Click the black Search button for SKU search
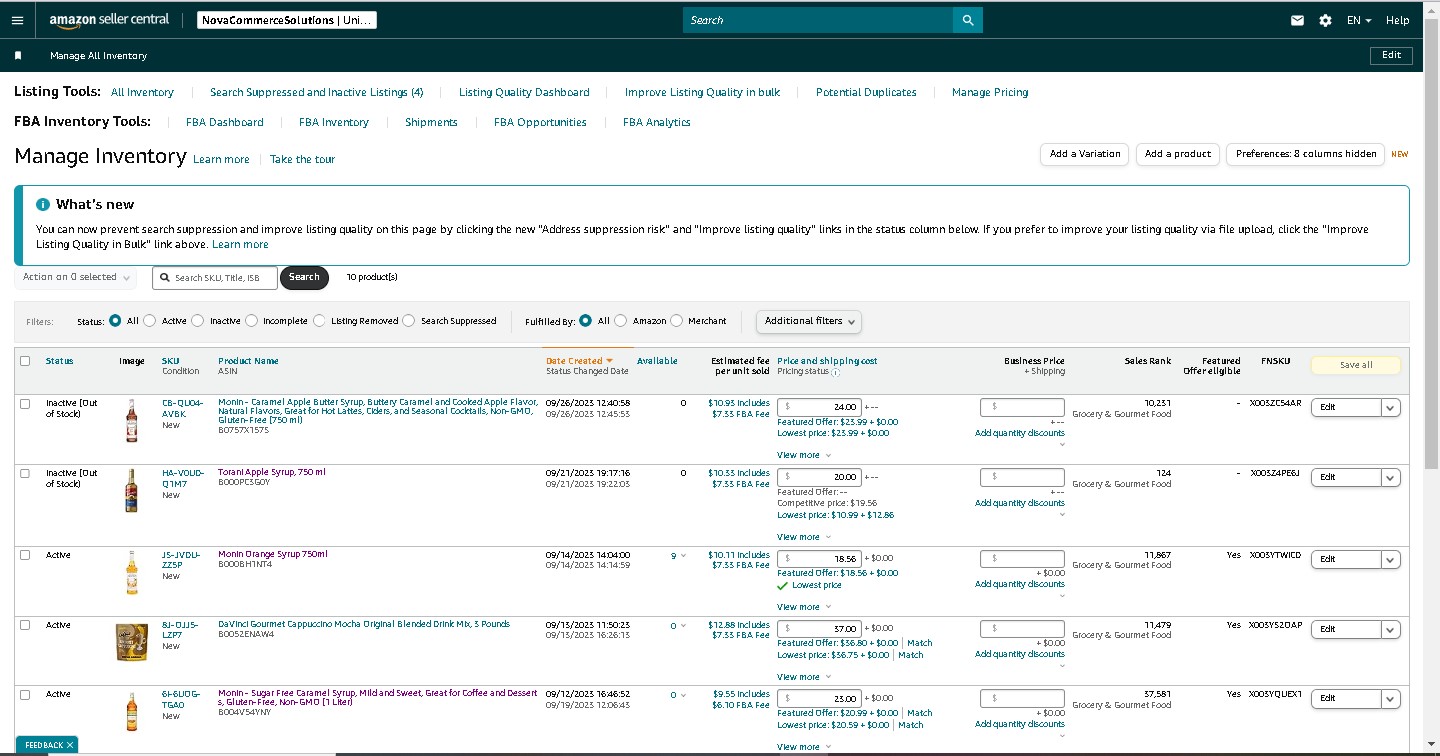Image resolution: width=1440 pixels, height=756 pixels. pyautogui.click(x=304, y=277)
